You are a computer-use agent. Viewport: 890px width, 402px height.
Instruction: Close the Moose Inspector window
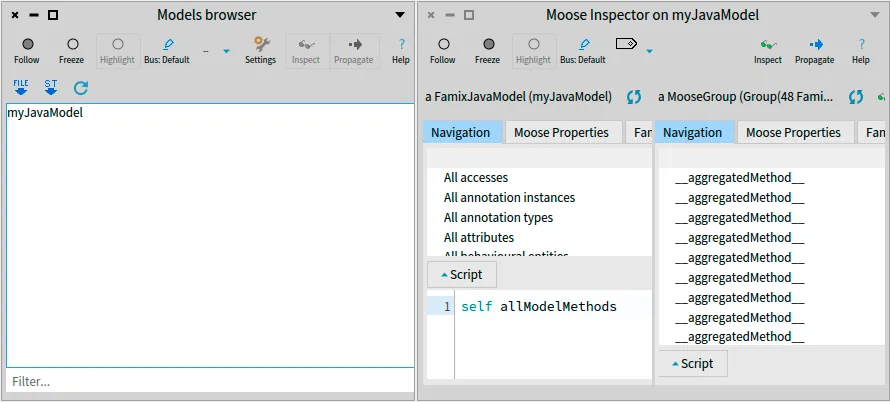pos(431,15)
